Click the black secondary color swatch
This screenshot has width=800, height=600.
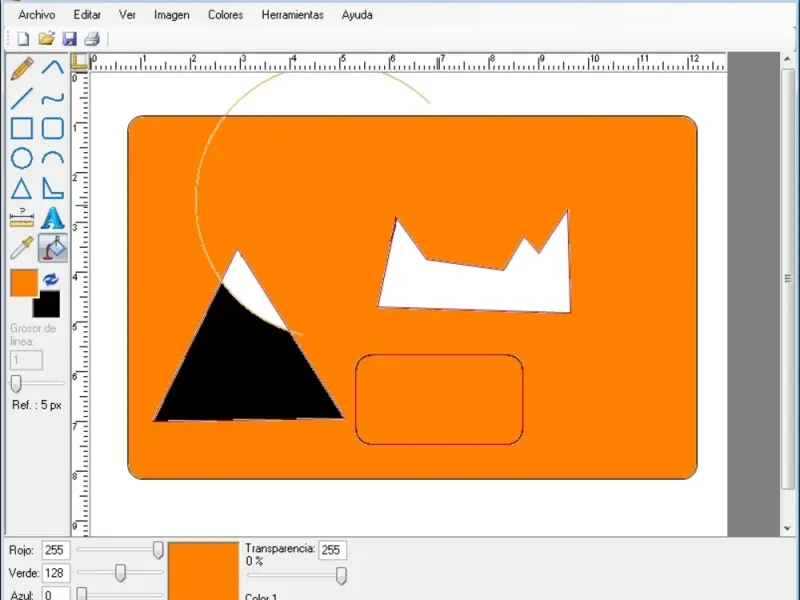(x=48, y=306)
